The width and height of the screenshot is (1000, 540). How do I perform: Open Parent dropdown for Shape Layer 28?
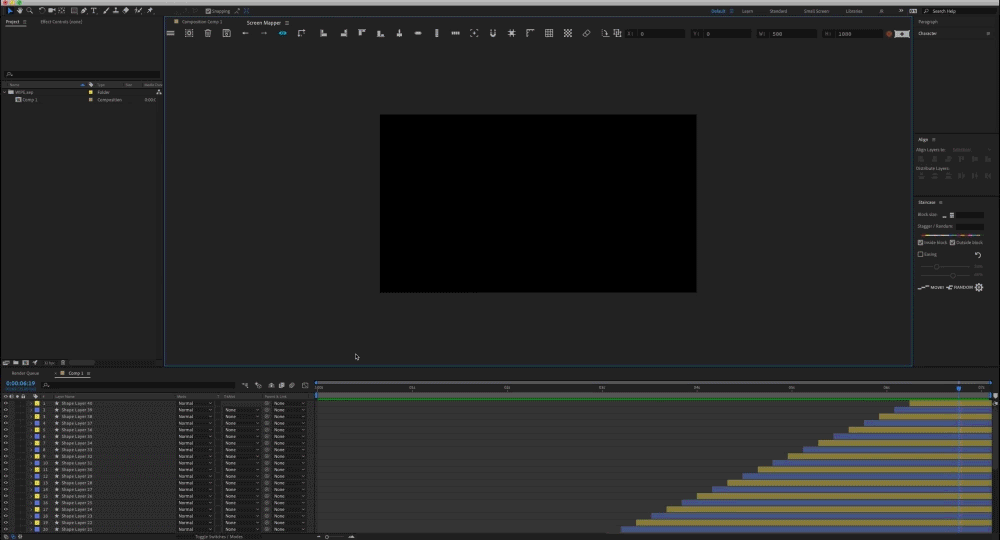click(x=289, y=483)
